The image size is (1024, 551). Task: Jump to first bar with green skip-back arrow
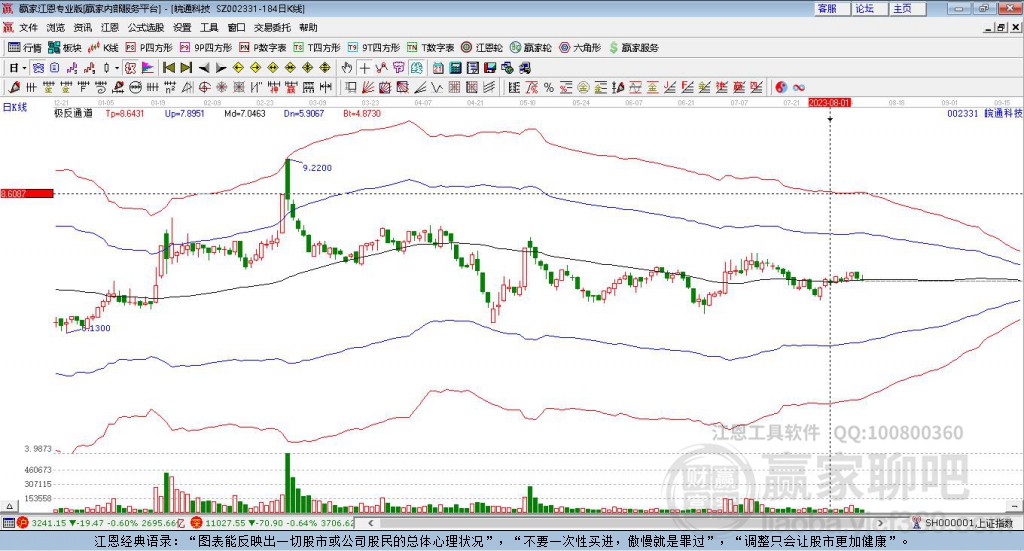click(168, 68)
